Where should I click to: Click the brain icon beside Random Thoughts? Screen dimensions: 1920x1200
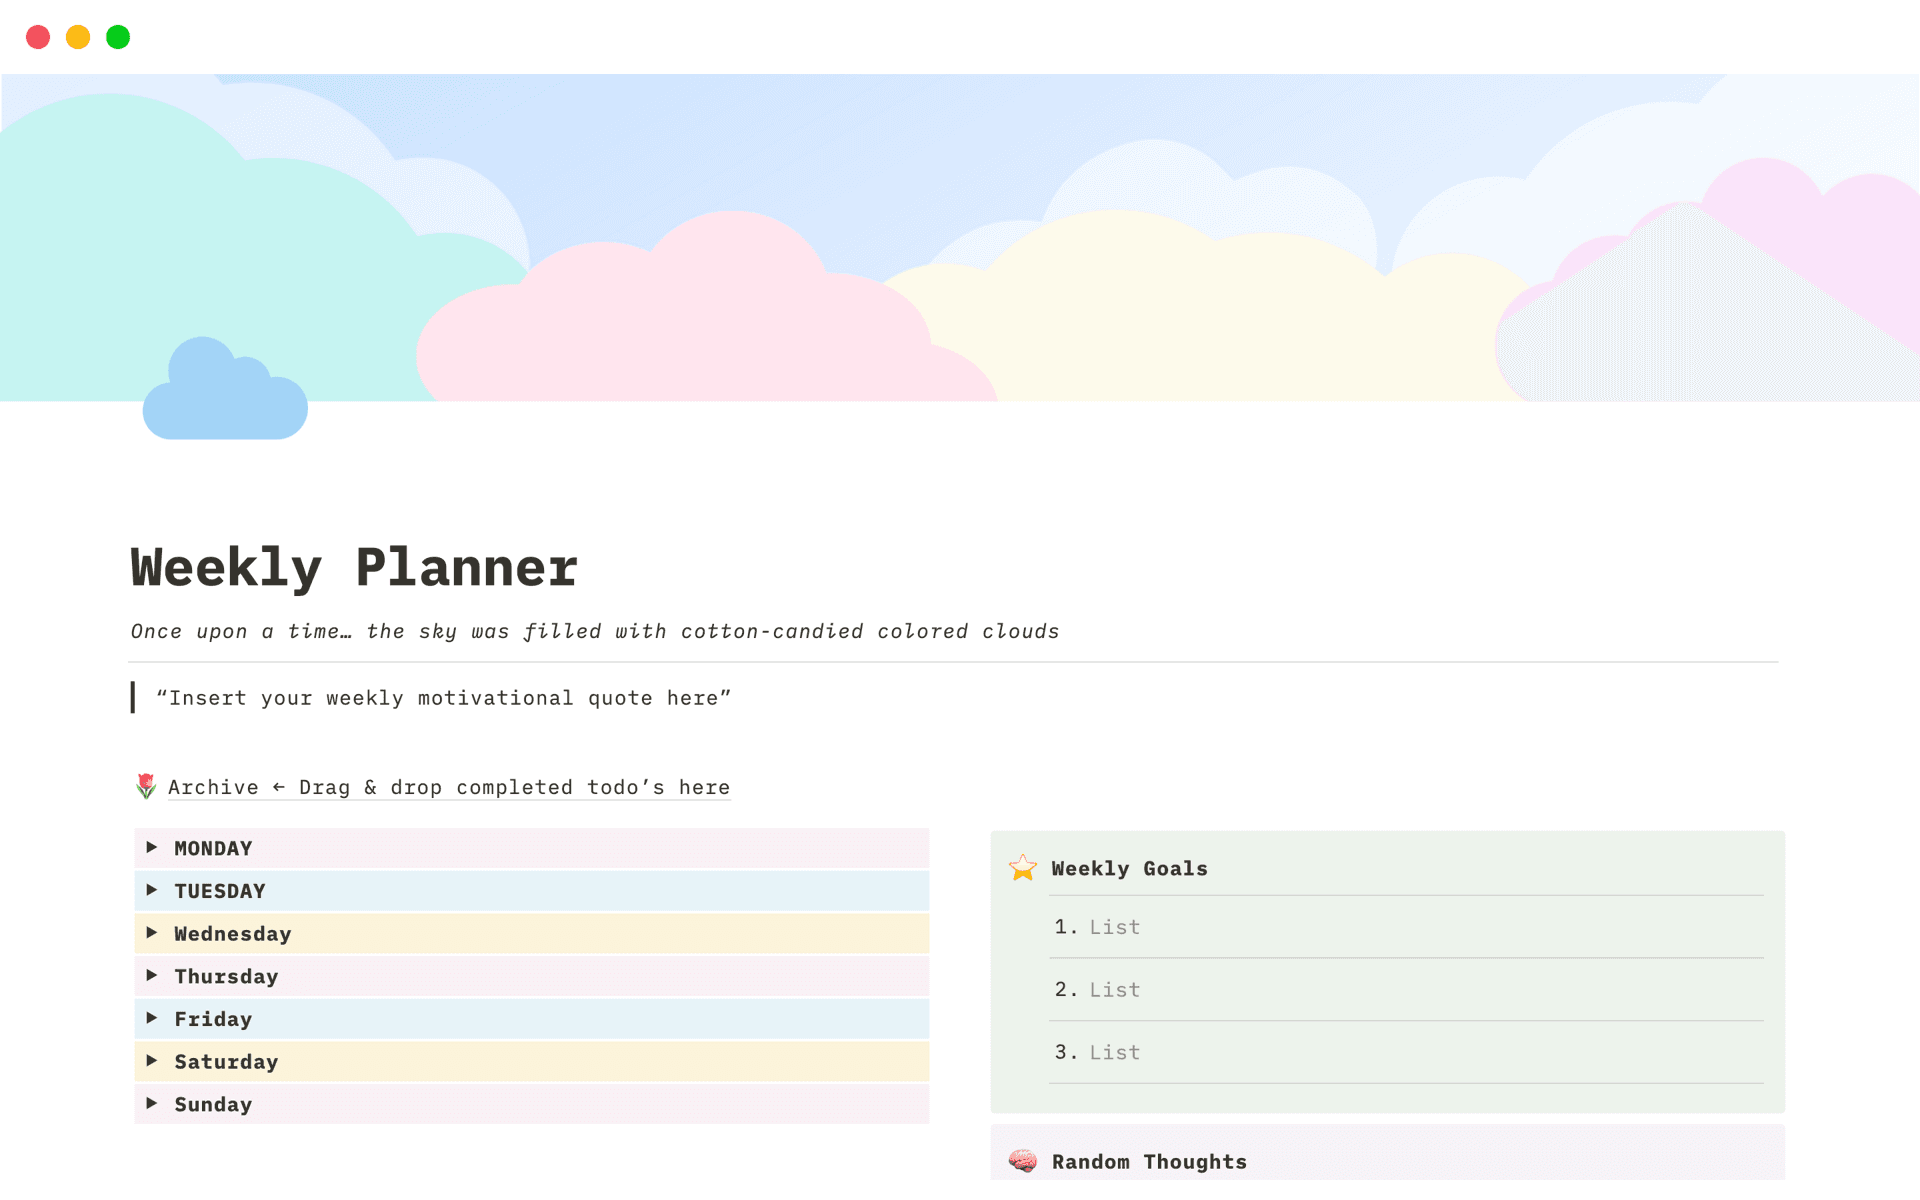tap(1023, 1161)
